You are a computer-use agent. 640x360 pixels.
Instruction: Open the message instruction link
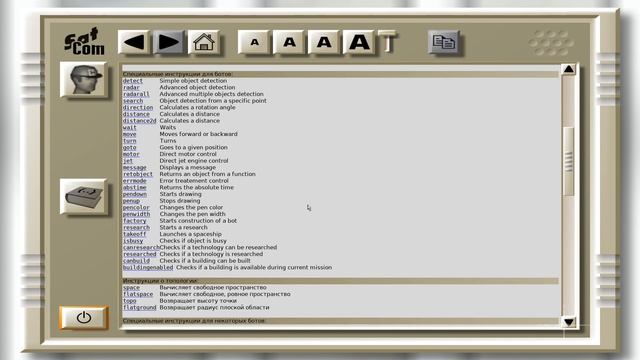(x=135, y=167)
